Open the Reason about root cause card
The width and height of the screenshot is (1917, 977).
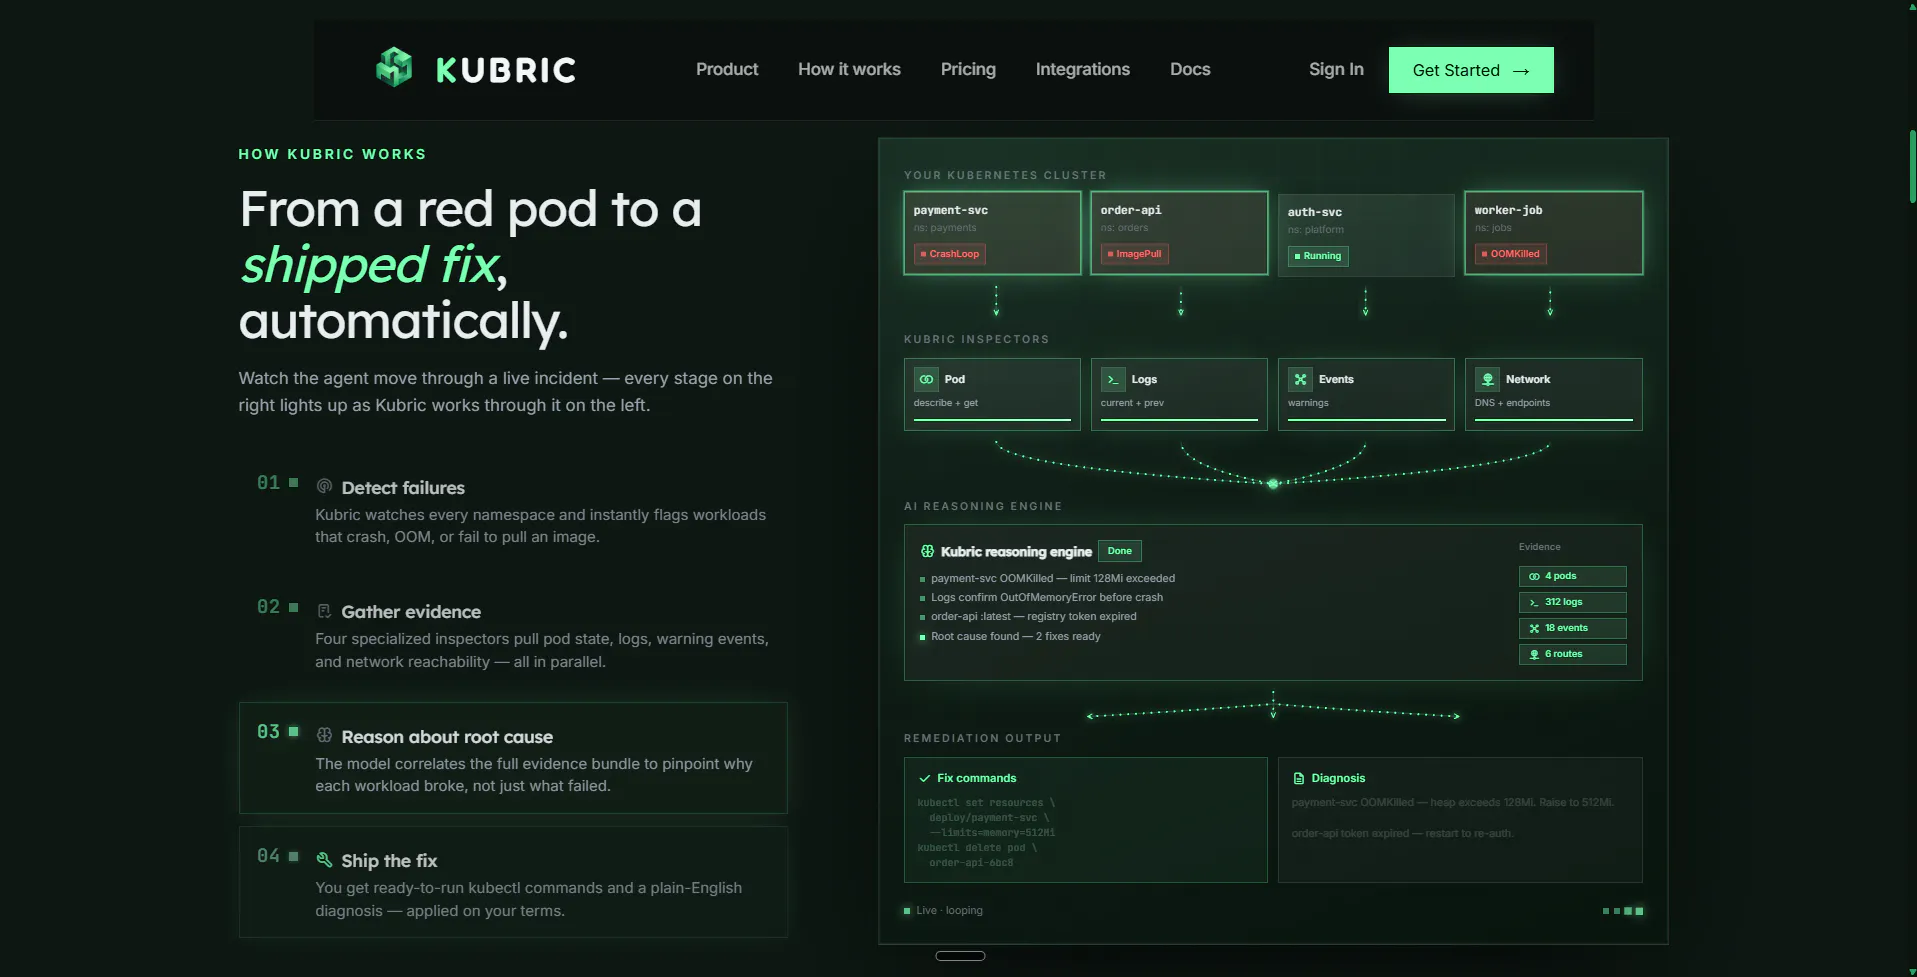coord(513,758)
